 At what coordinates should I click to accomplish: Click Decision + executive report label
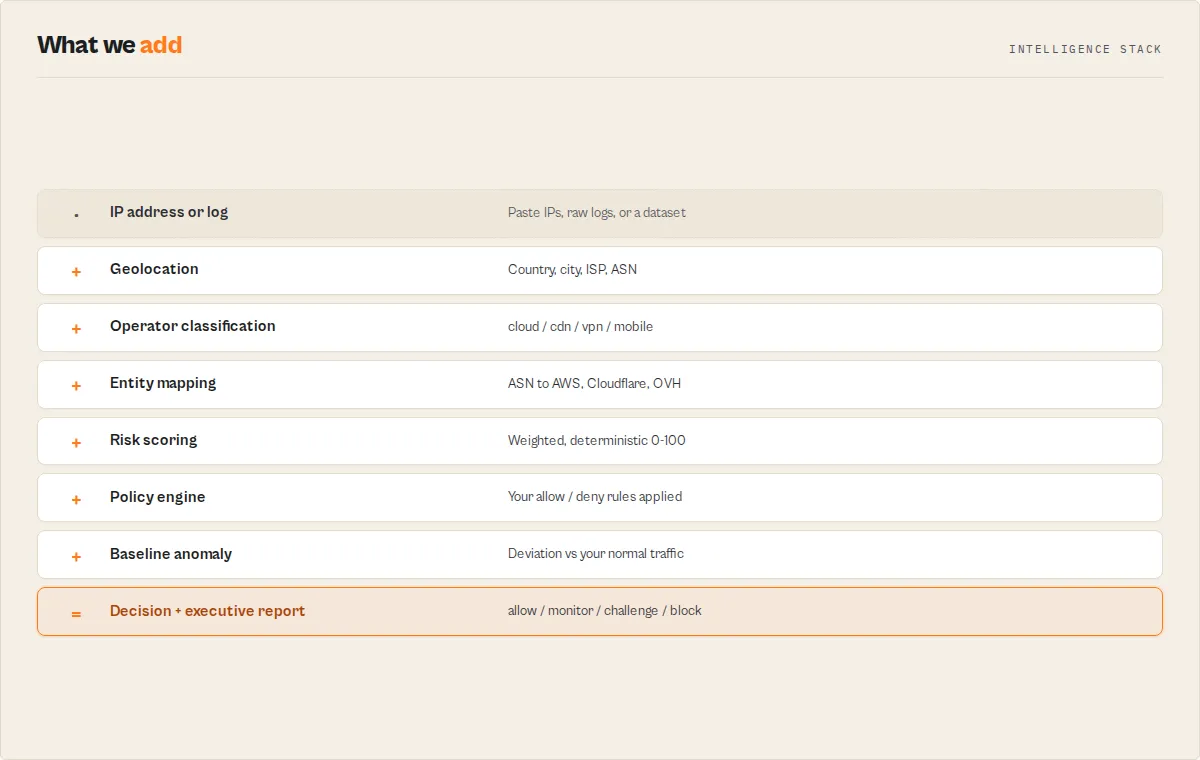207,611
